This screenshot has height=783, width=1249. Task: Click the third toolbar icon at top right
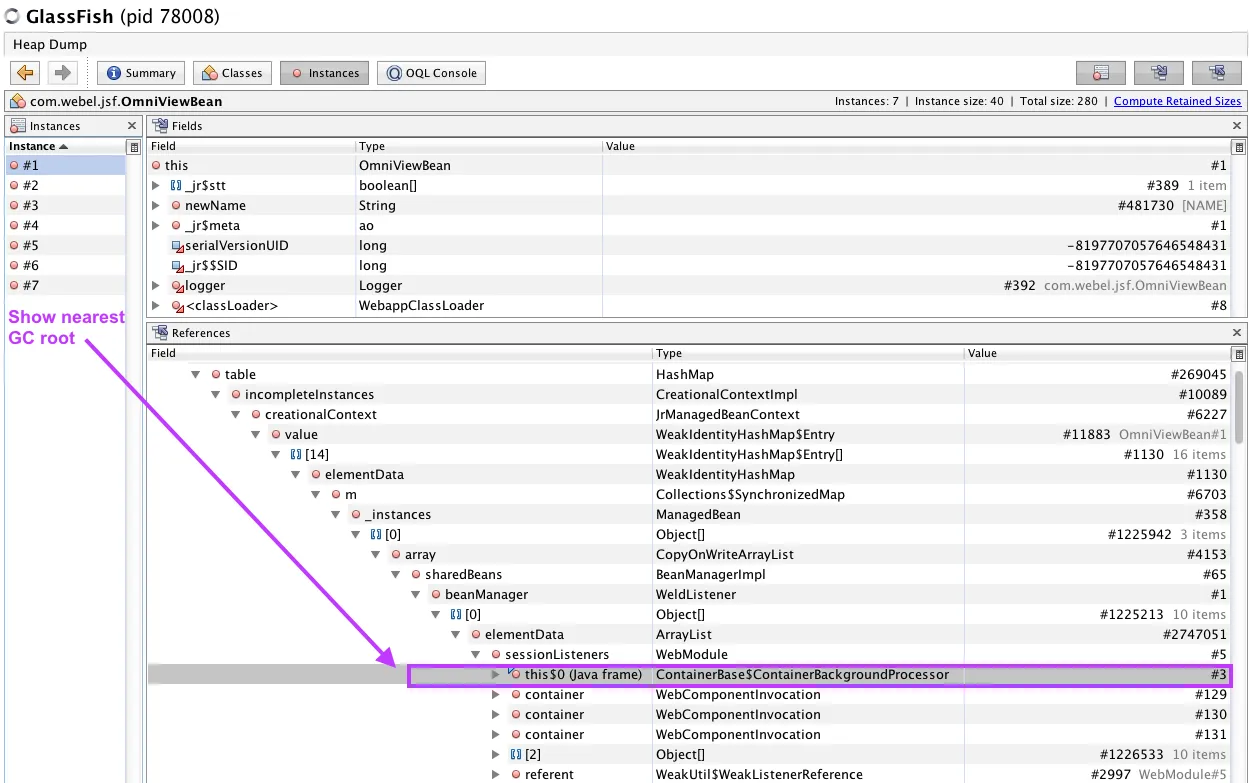point(1216,73)
